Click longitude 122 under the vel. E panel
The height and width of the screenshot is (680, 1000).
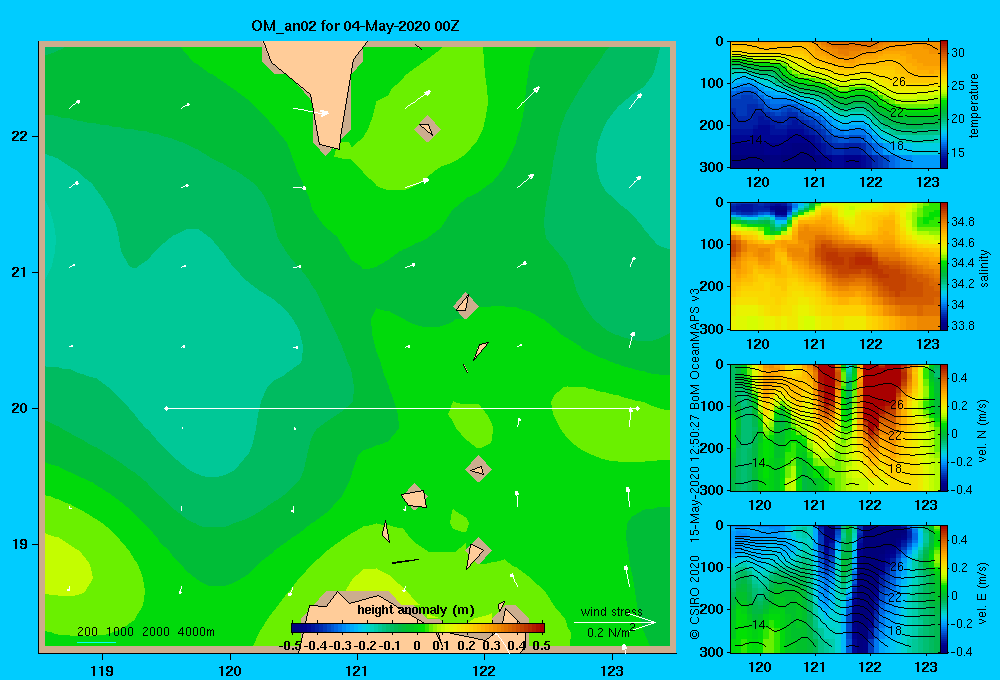coord(871,667)
